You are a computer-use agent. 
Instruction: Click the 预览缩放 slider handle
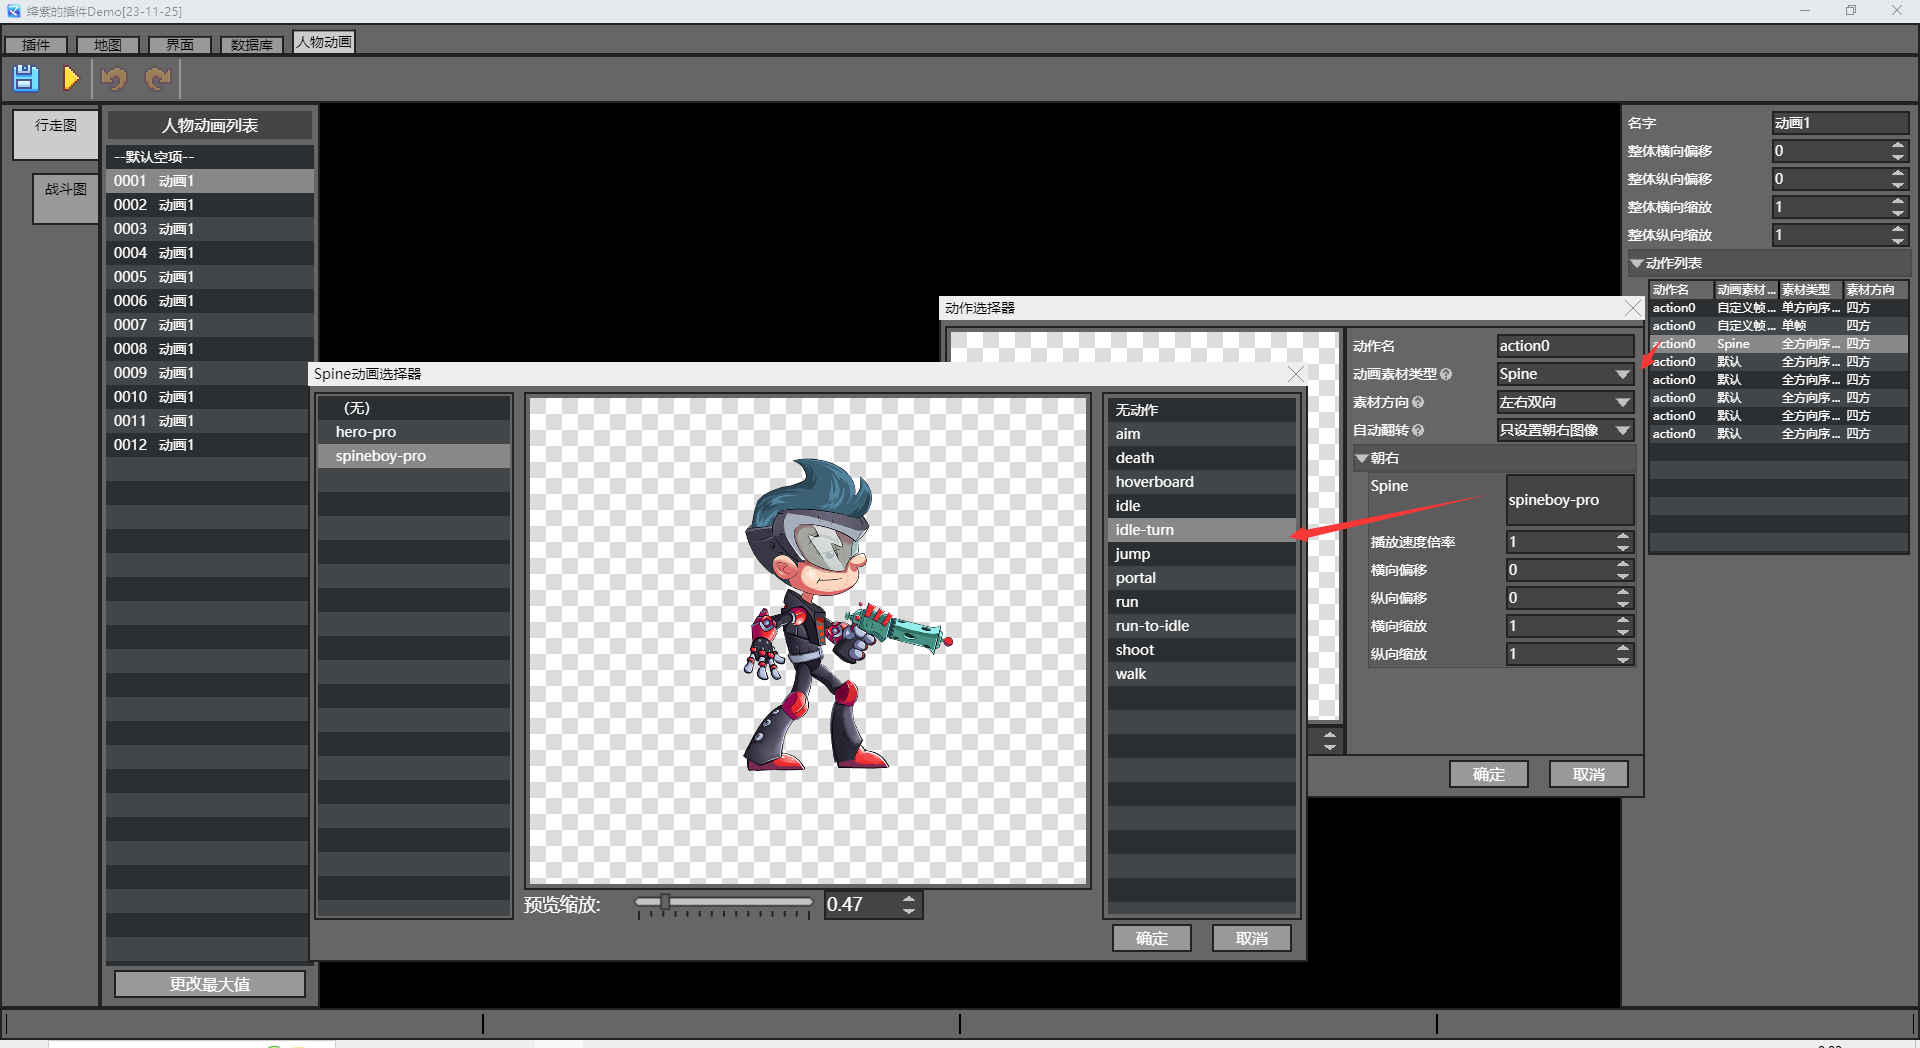click(665, 902)
